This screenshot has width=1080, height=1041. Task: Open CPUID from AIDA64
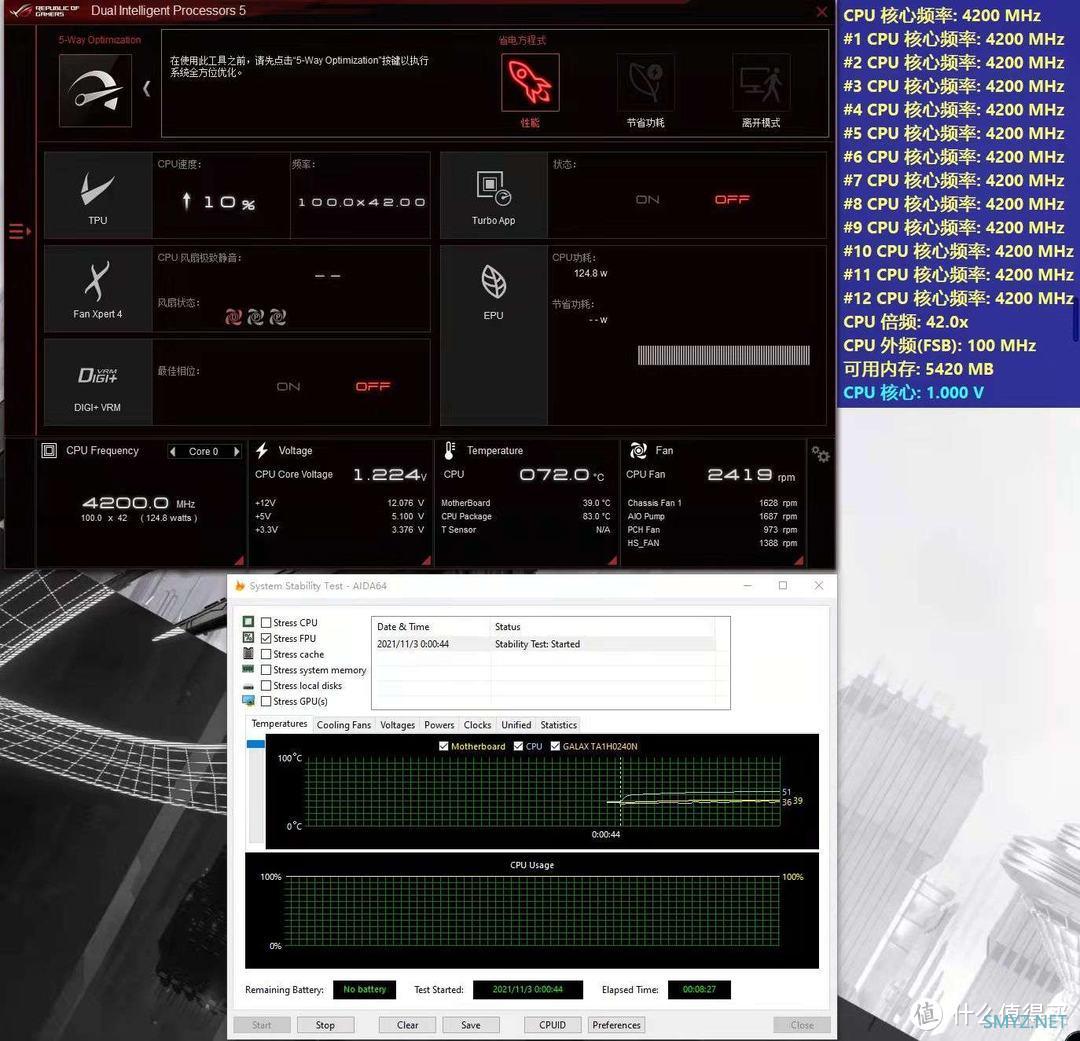point(552,1024)
